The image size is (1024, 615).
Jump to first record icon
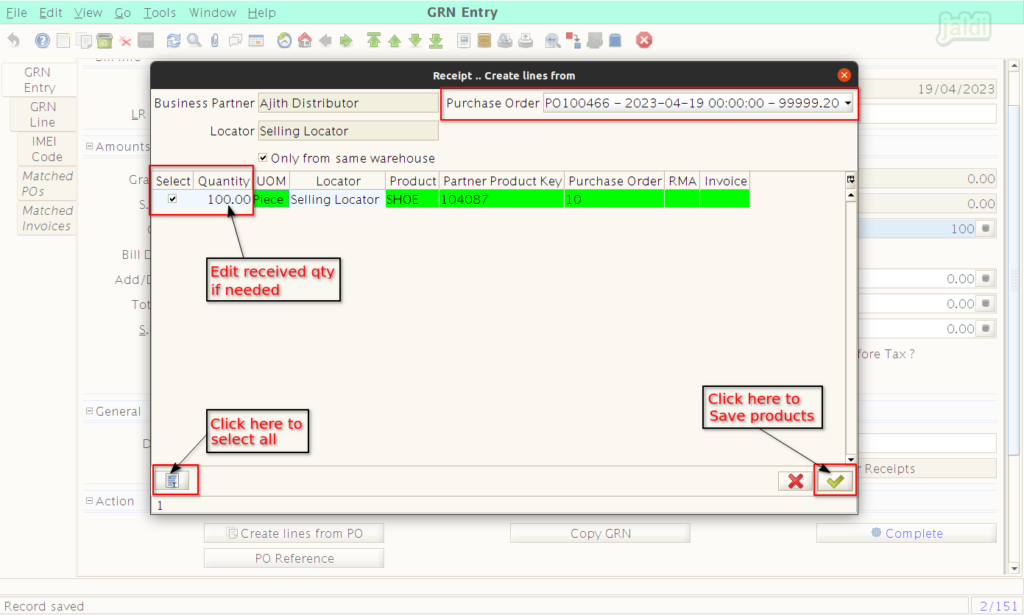pos(374,40)
